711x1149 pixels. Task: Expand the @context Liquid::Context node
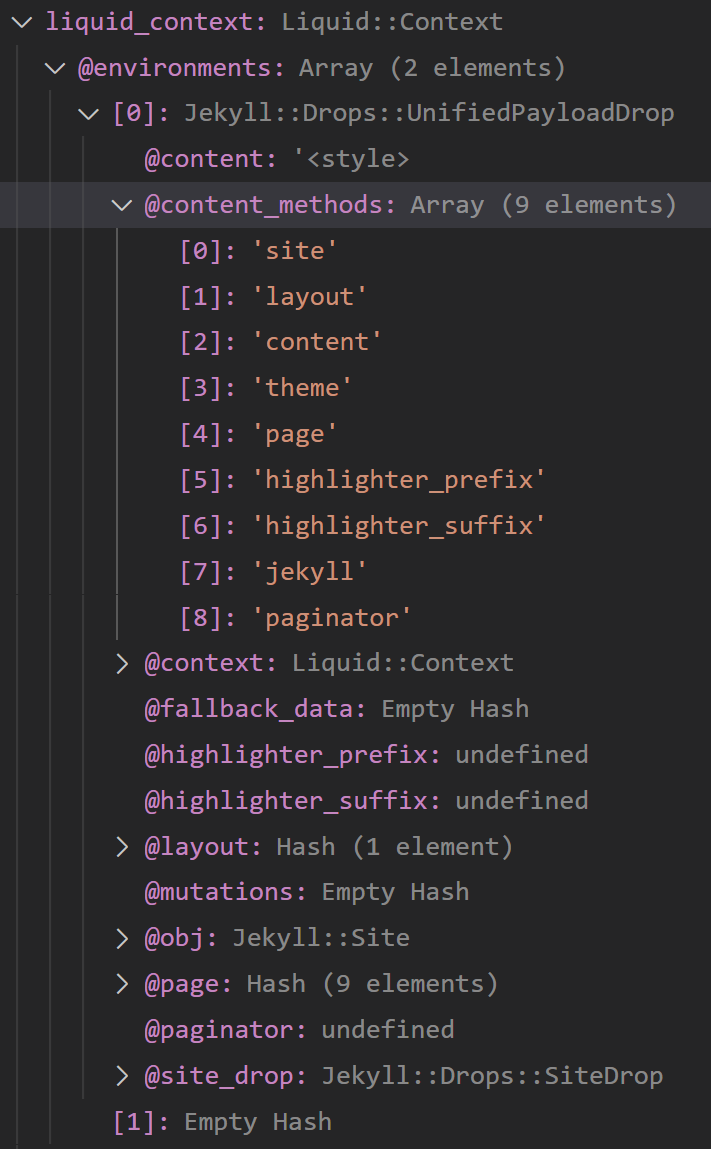[123, 663]
